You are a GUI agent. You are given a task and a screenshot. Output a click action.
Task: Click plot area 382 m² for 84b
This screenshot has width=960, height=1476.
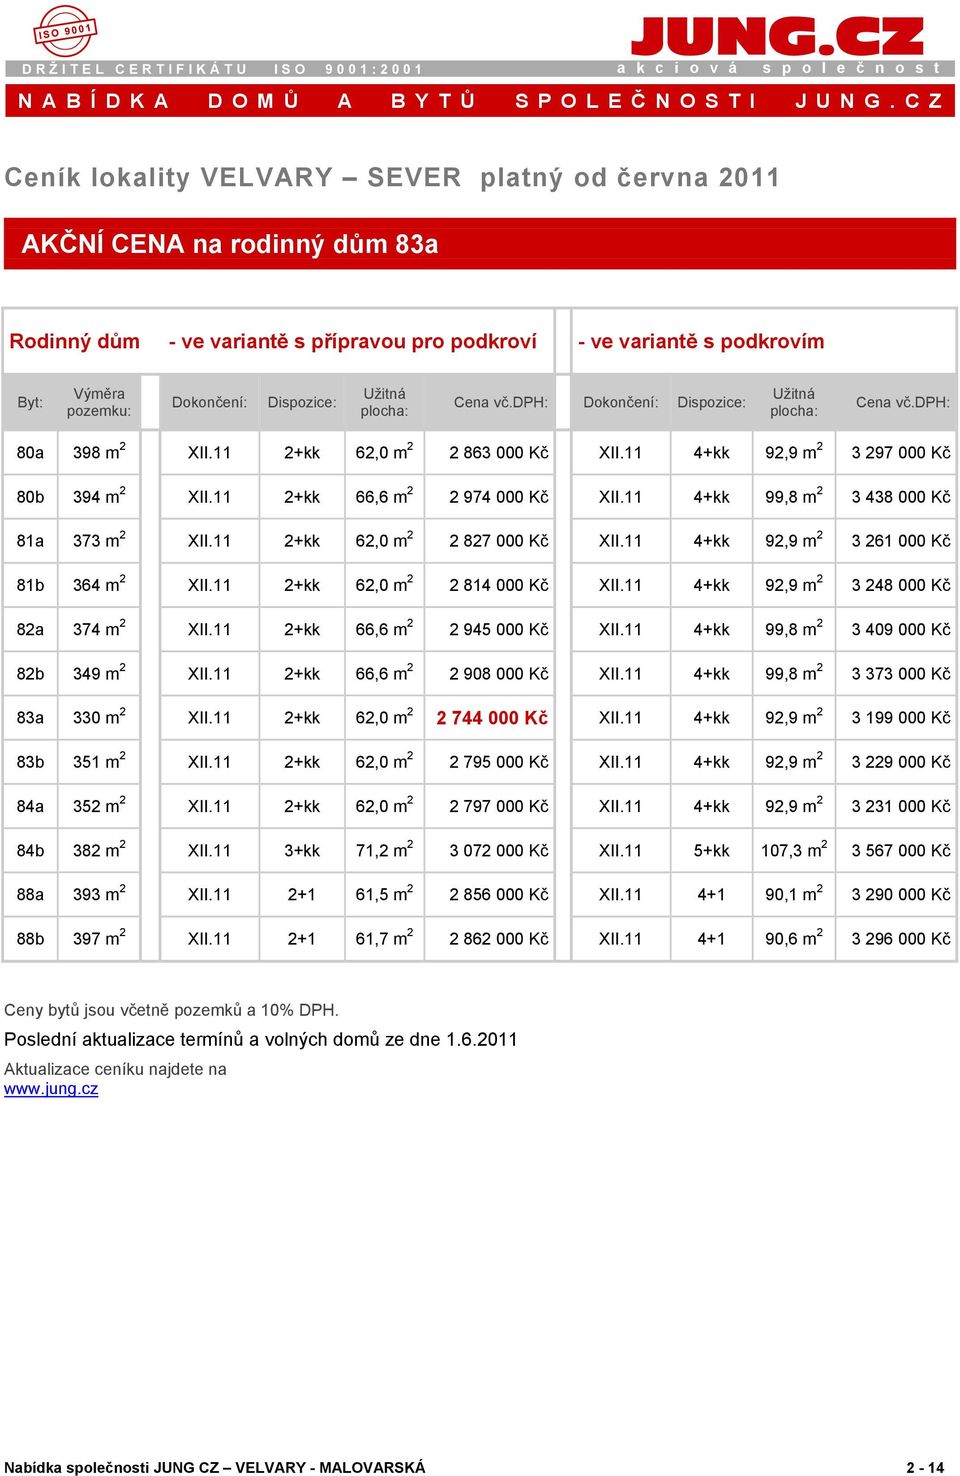pos(99,850)
